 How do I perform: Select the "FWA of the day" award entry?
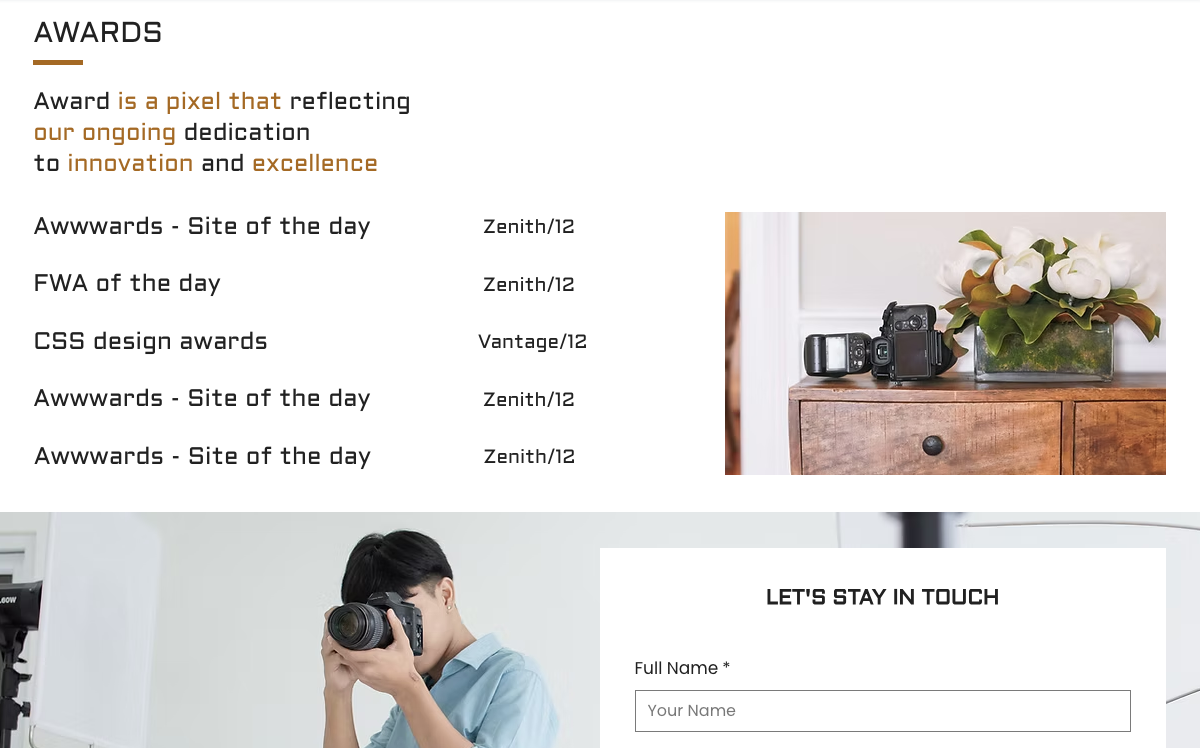click(x=127, y=283)
